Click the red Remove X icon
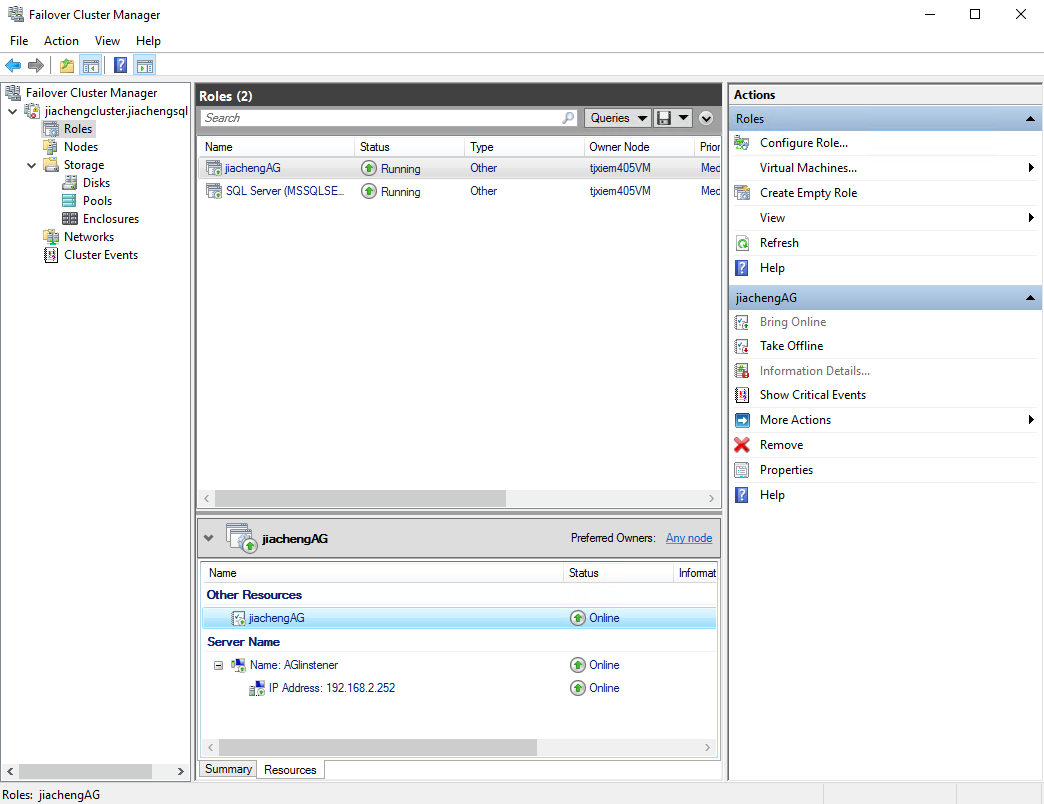The image size is (1044, 804). coord(741,445)
